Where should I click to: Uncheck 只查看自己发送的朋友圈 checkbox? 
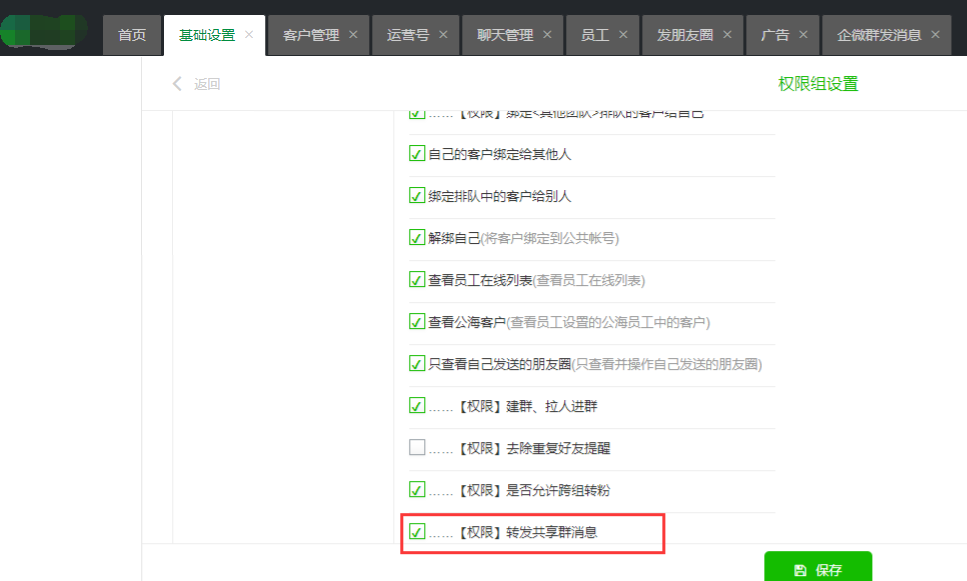point(417,364)
